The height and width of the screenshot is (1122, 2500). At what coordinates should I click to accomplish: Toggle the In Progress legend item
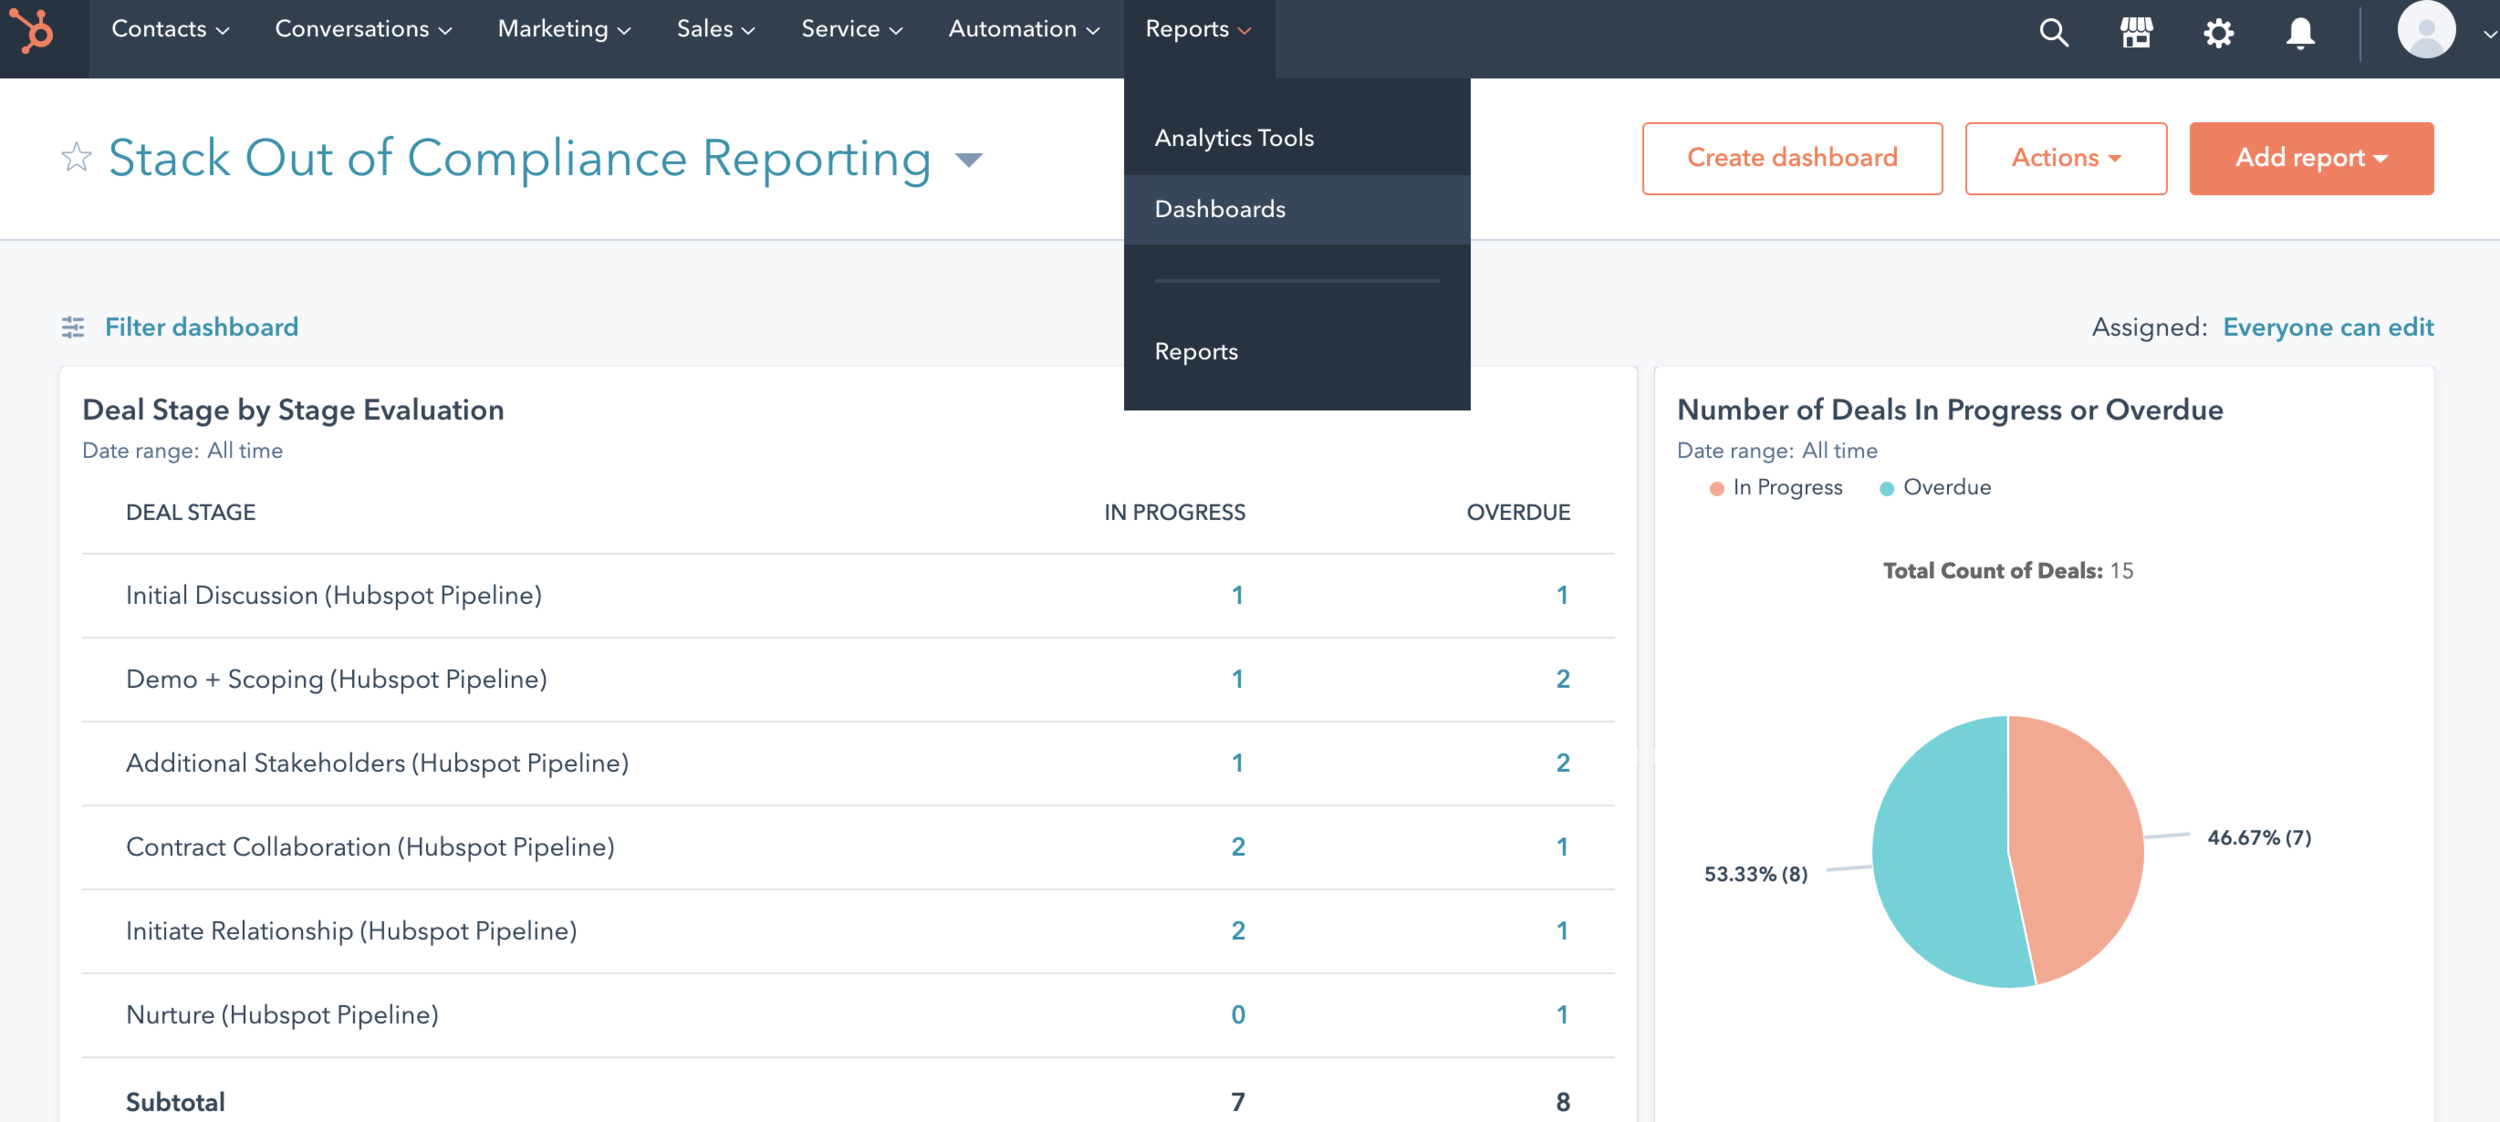pos(1777,487)
